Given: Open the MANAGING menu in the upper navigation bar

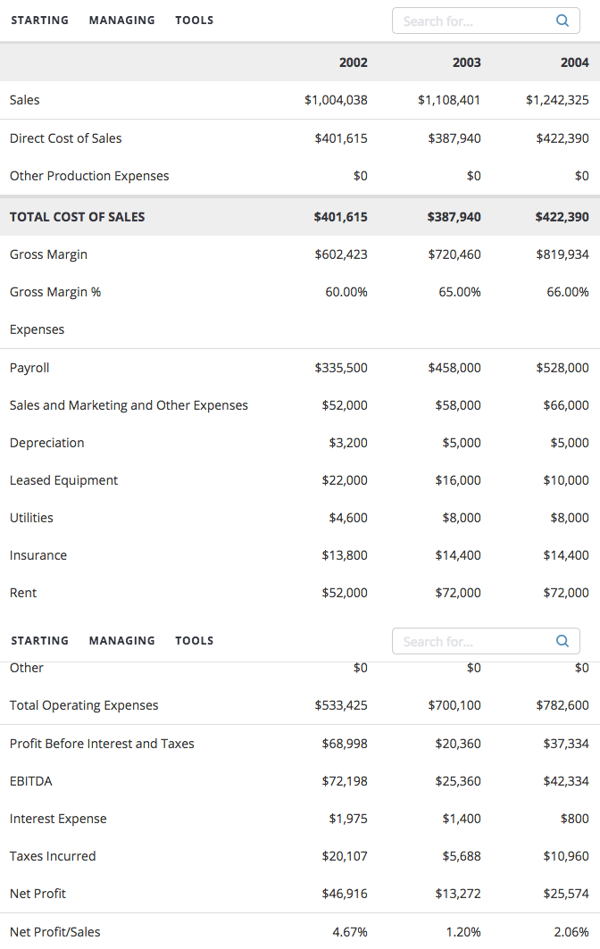Looking at the screenshot, I should [x=122, y=20].
